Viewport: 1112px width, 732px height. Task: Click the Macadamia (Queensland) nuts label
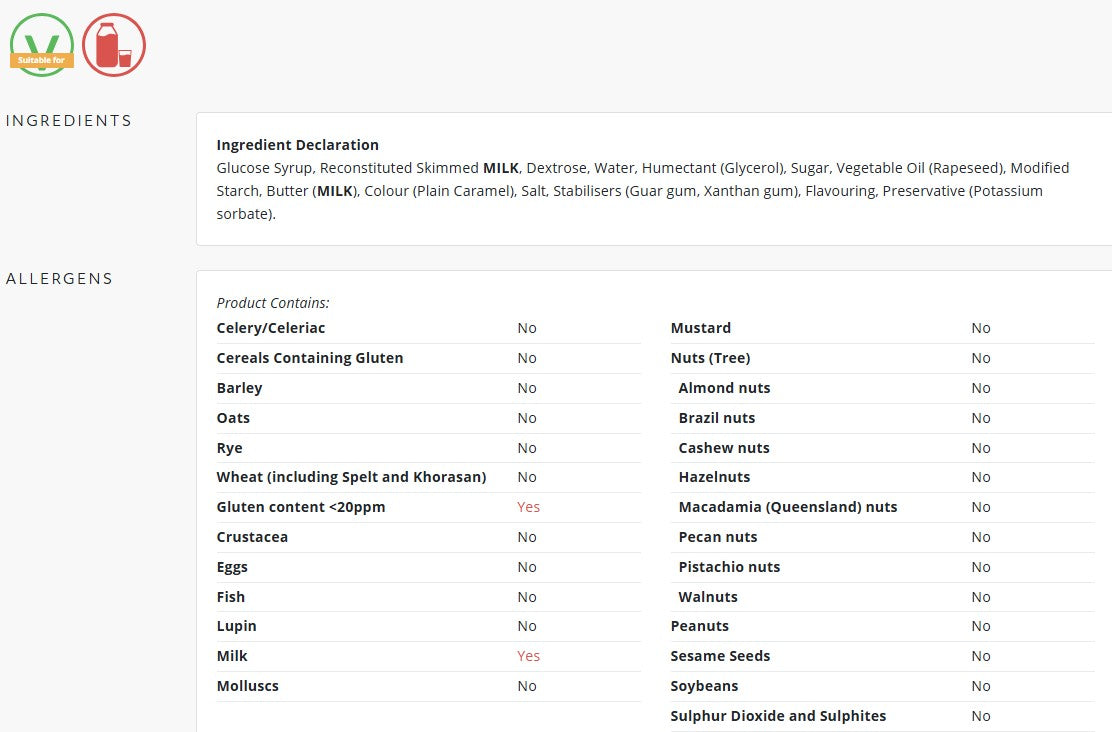coord(788,507)
